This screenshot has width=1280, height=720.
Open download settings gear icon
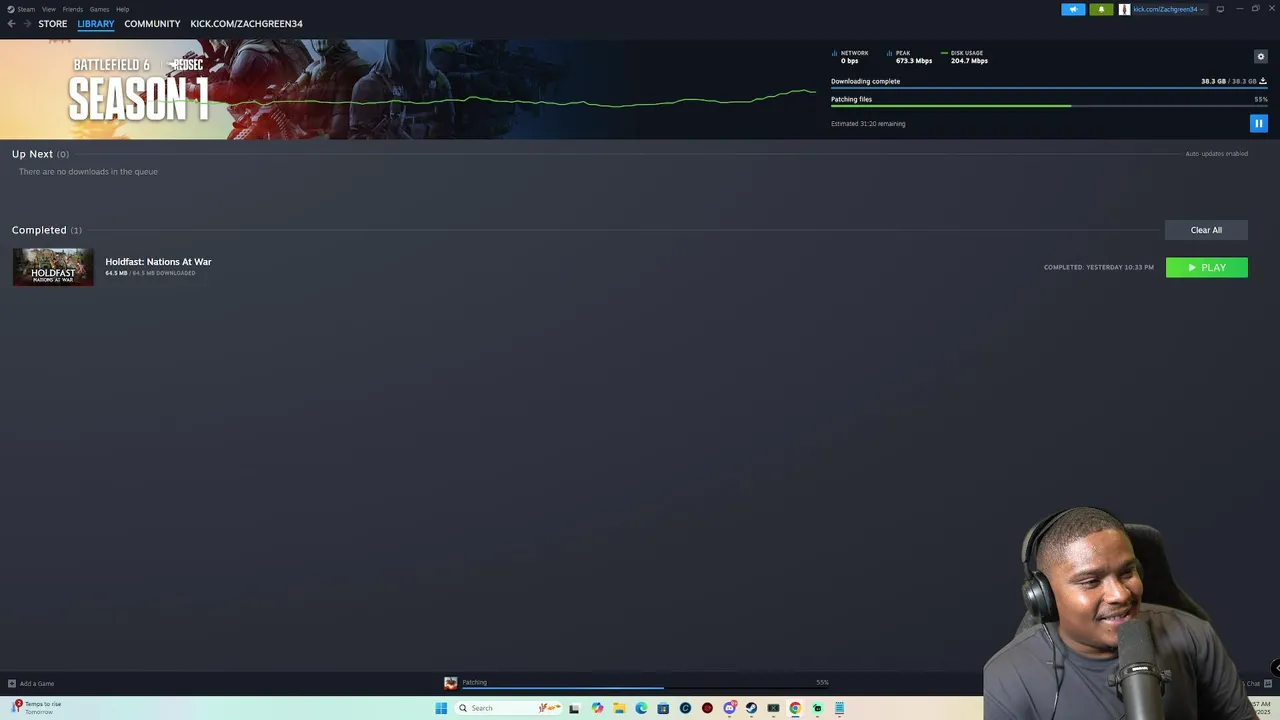coord(1260,56)
